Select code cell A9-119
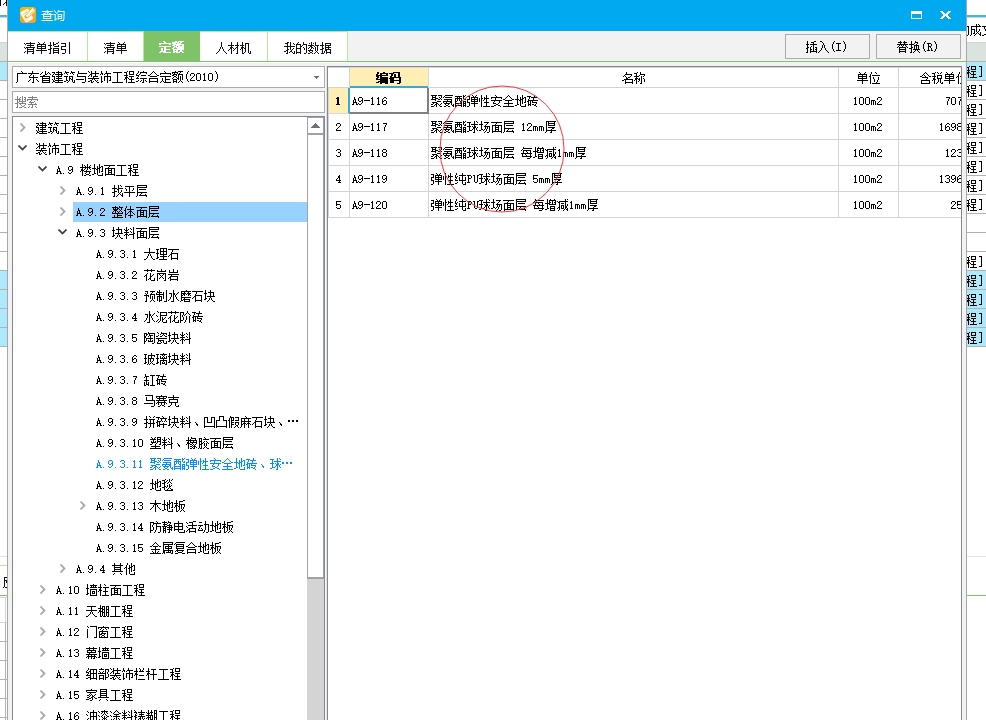 click(388, 179)
